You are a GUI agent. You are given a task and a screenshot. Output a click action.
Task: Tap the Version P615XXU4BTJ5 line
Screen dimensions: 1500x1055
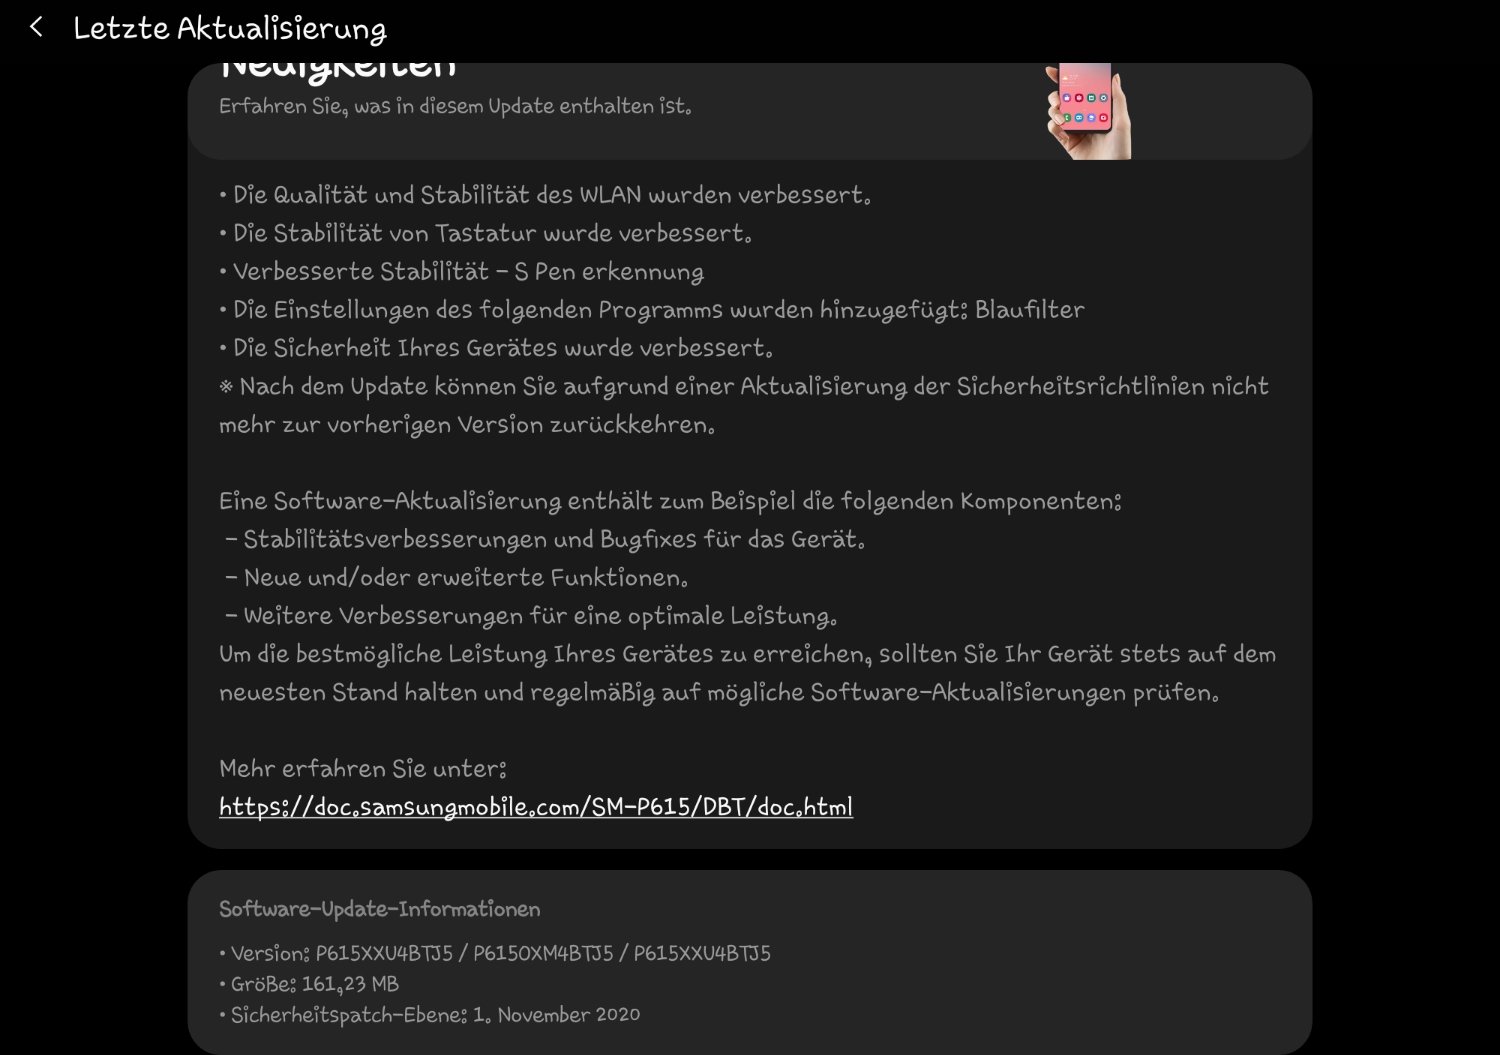495,953
